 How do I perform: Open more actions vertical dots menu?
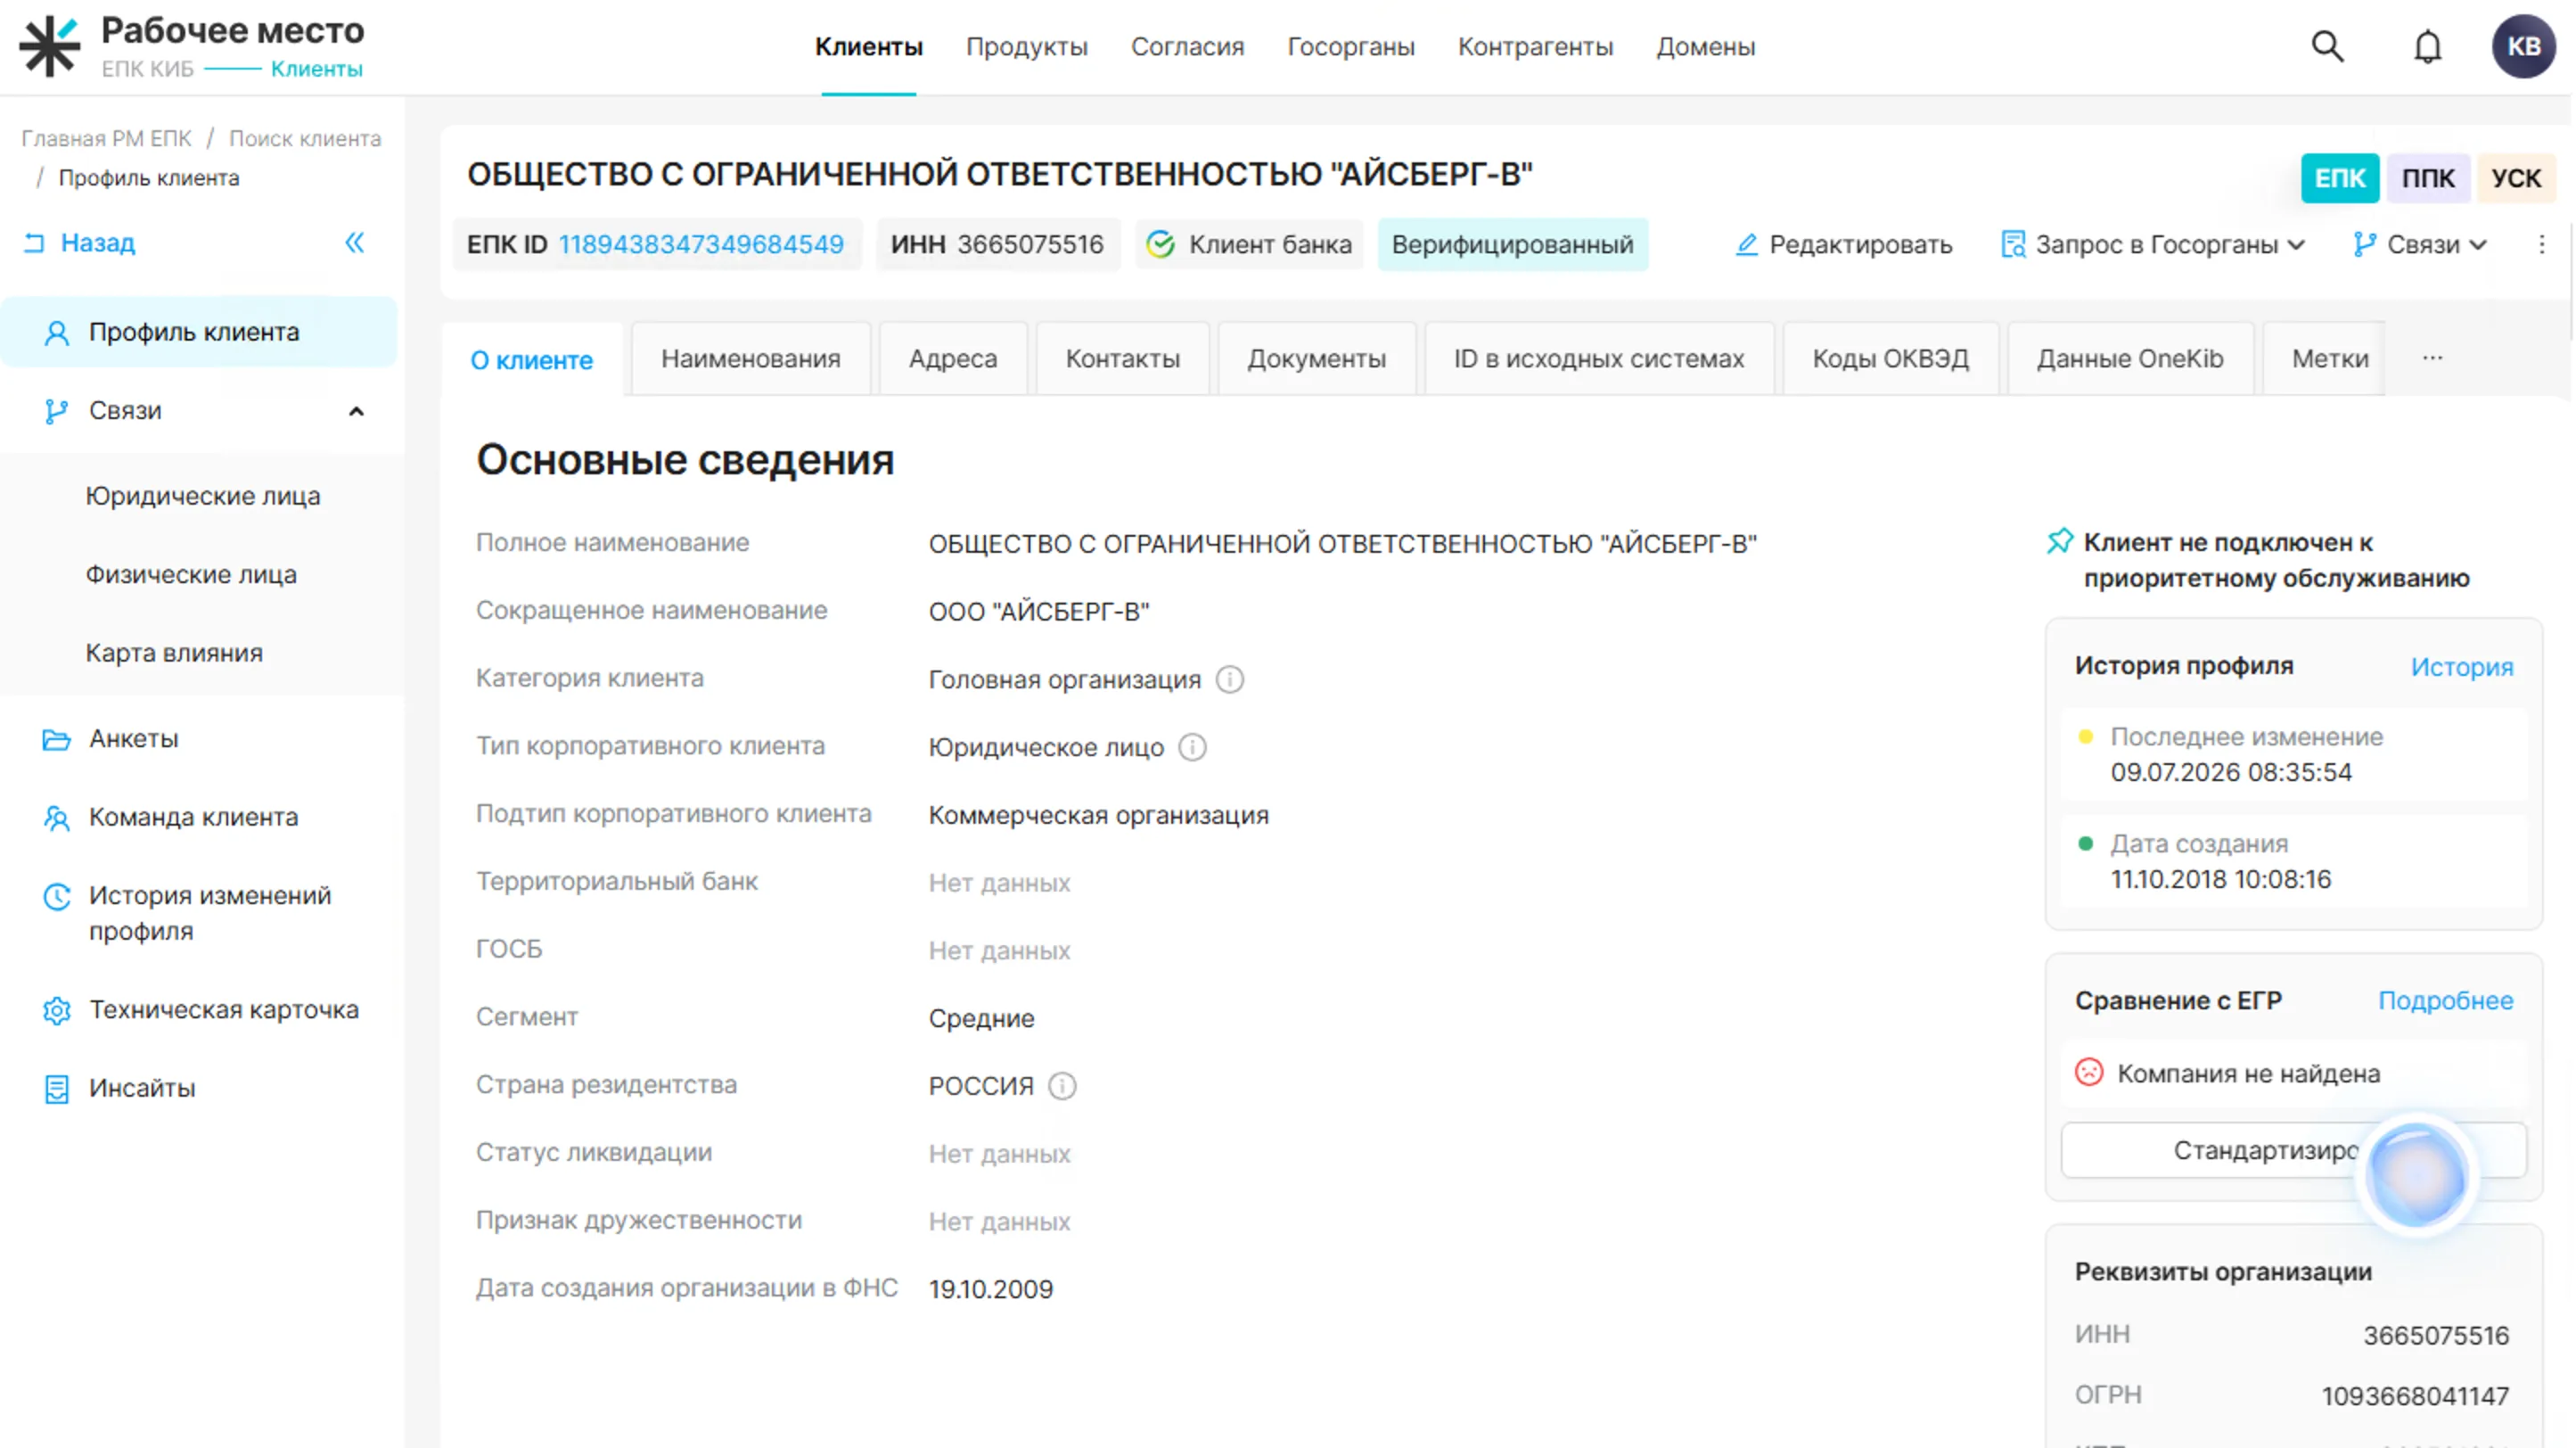(x=2541, y=245)
